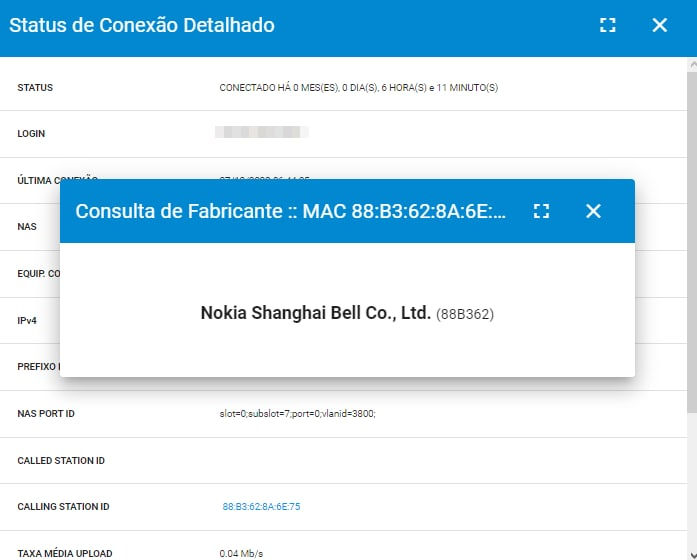Image resolution: width=697 pixels, height=560 pixels.
Task: Click the blurred LOGIN value
Action: click(261, 132)
